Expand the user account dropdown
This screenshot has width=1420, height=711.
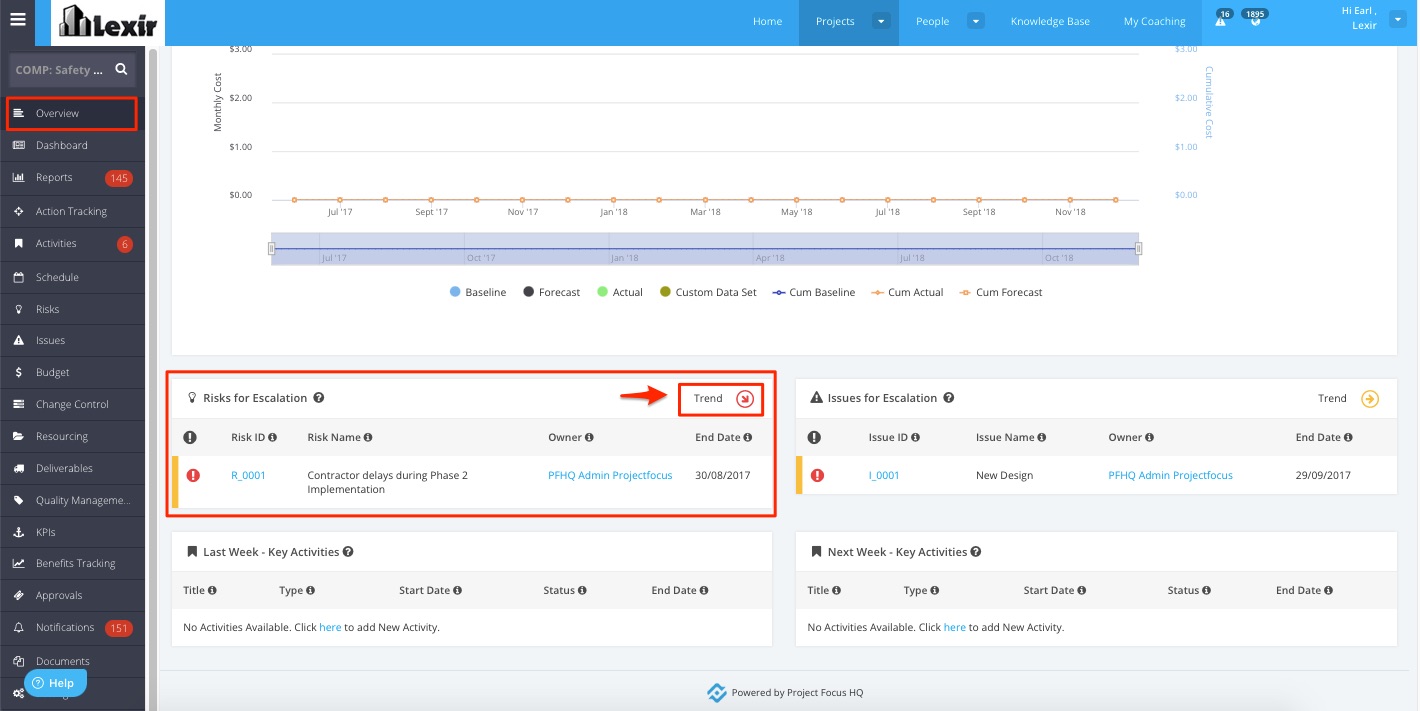(x=1398, y=19)
